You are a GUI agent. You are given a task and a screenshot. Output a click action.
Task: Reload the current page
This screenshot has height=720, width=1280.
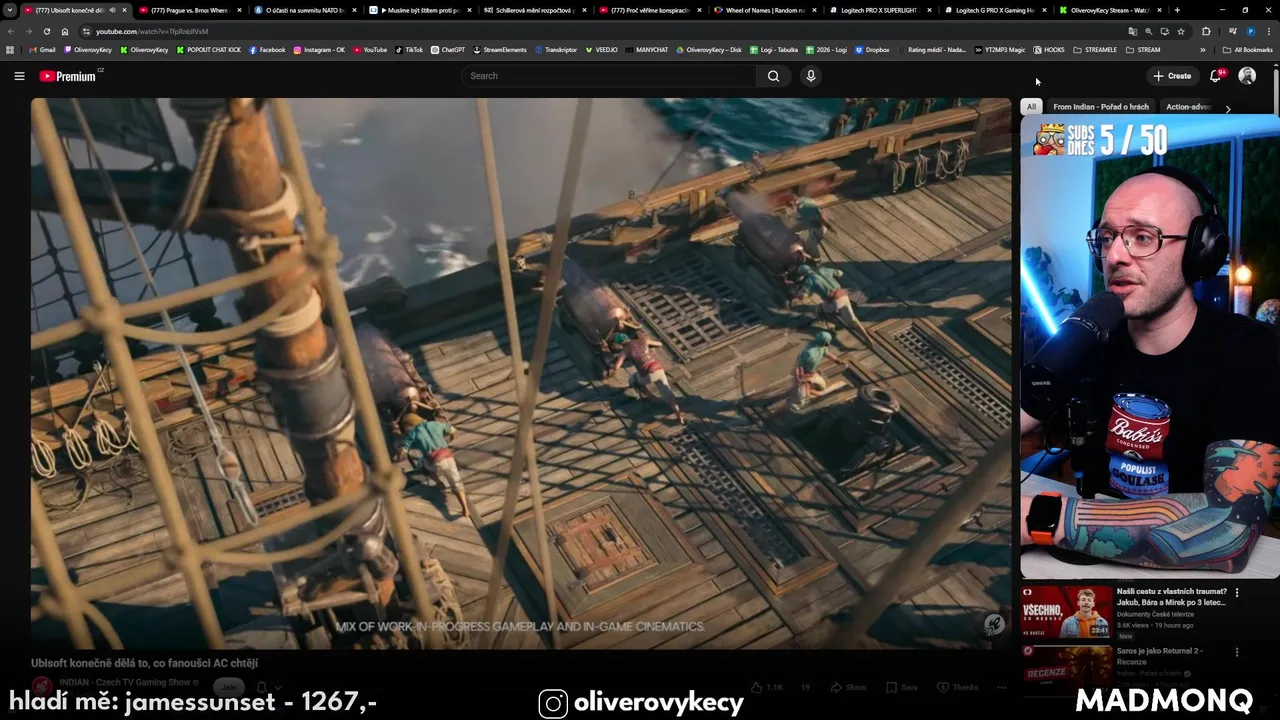tap(47, 31)
